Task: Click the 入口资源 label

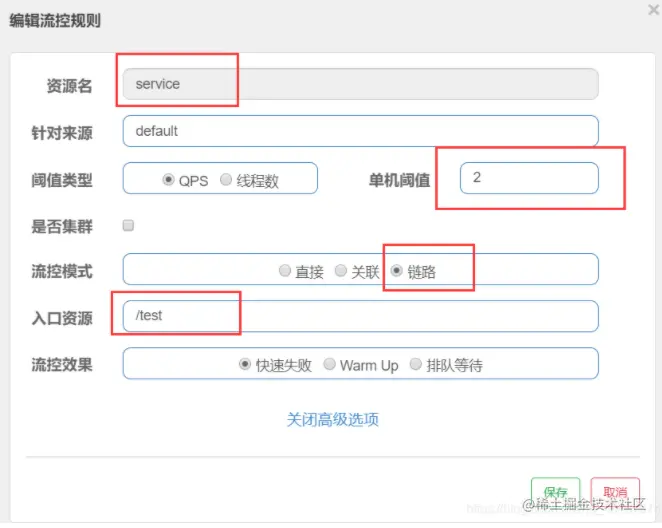Action: (62, 318)
